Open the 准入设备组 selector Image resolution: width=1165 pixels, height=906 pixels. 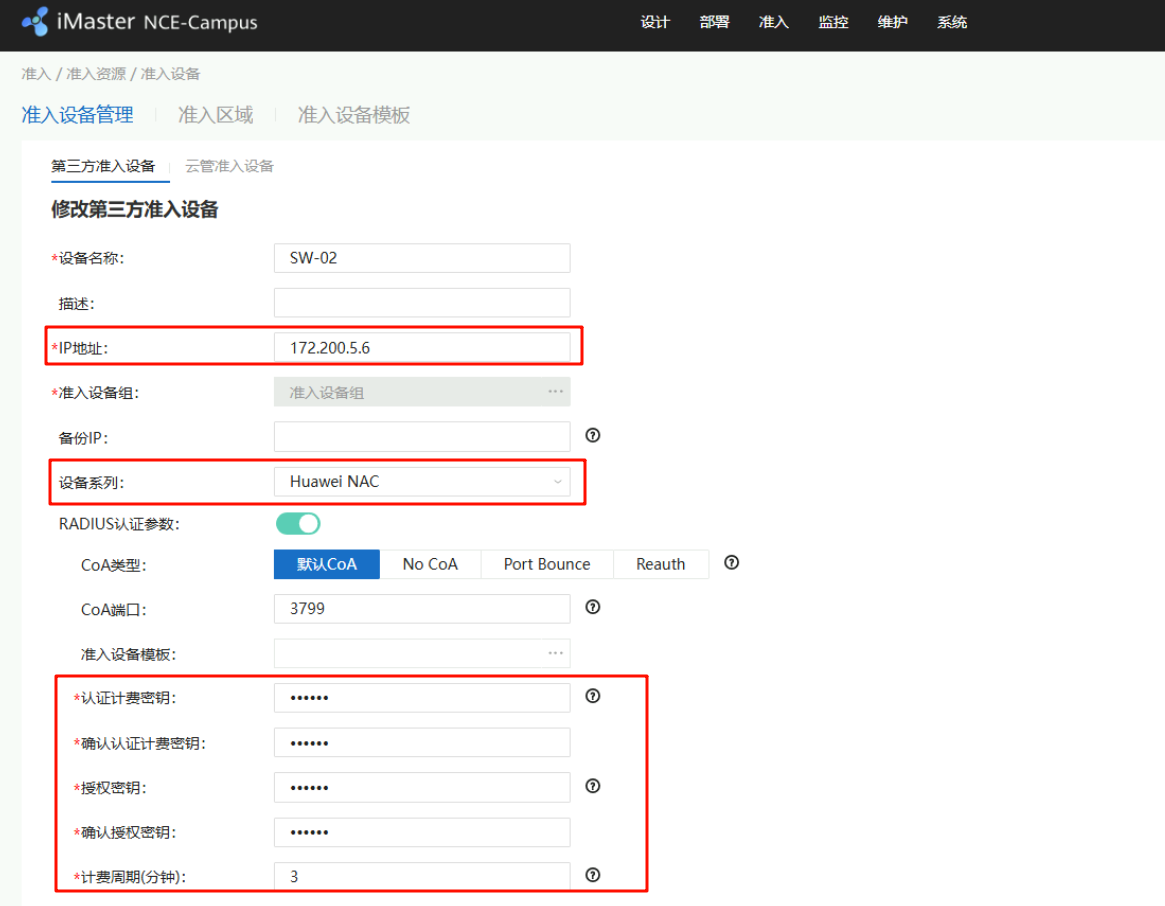coord(422,392)
